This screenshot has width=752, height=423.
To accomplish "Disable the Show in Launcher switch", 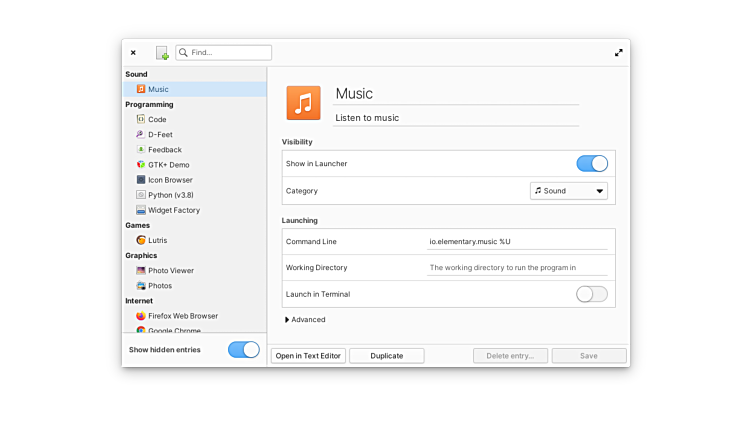I will pyautogui.click(x=592, y=164).
